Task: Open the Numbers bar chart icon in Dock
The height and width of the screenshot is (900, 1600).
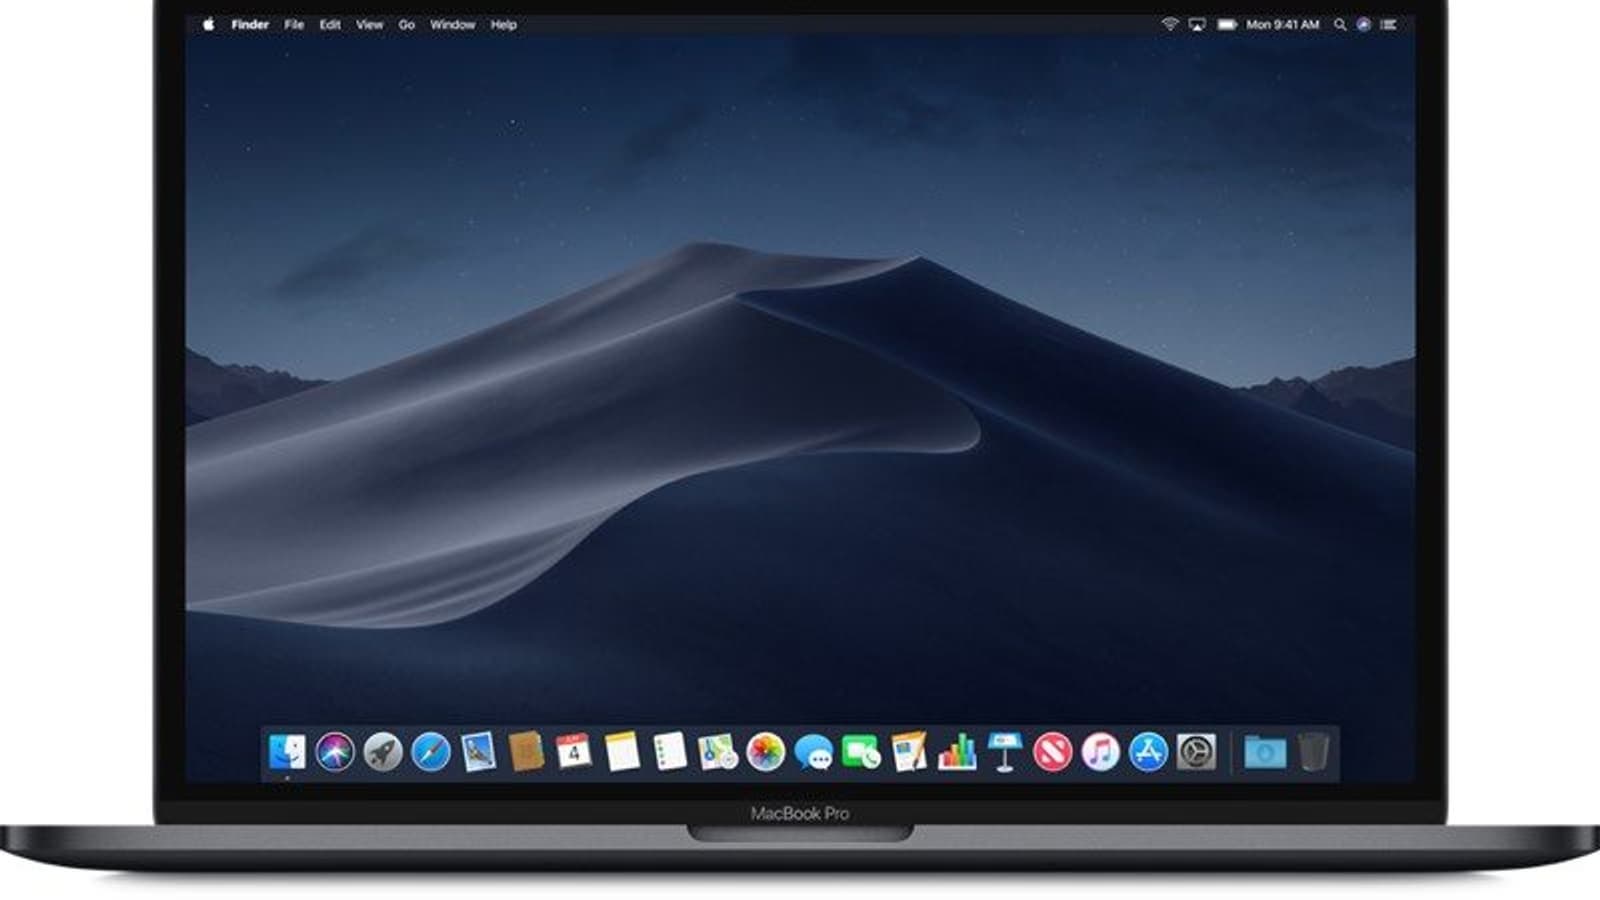Action: click(957, 752)
